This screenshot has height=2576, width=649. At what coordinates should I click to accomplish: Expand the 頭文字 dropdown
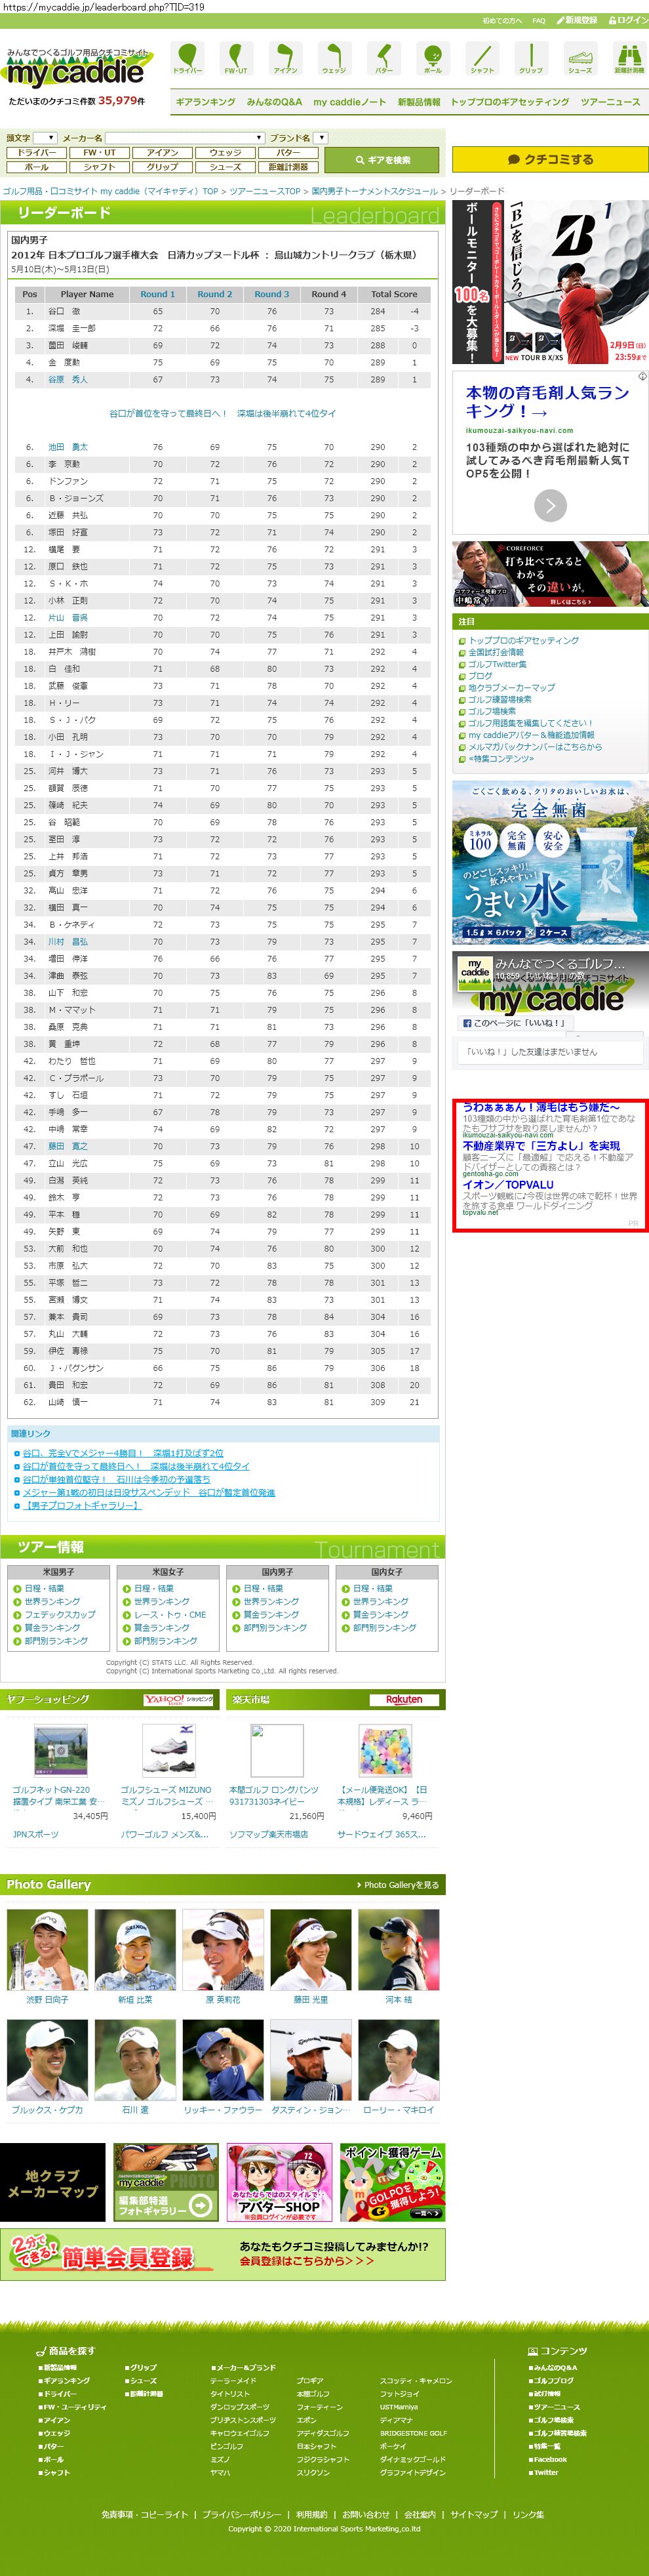(x=45, y=138)
